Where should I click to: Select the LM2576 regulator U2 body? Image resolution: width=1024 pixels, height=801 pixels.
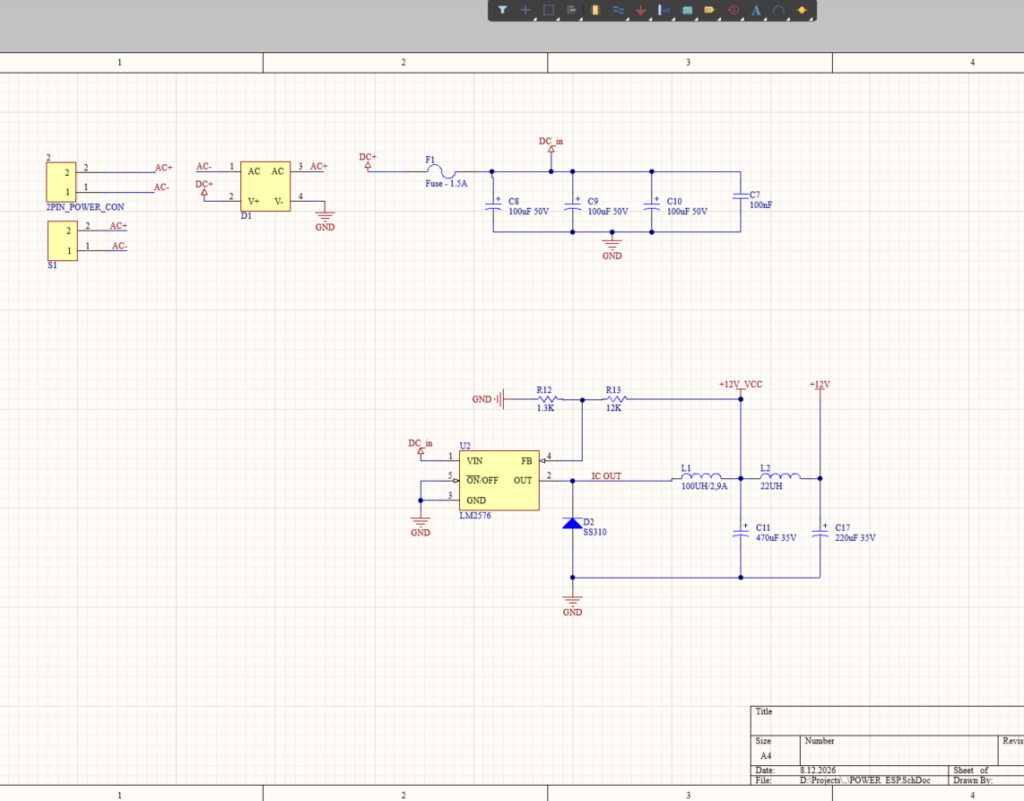pyautogui.click(x=499, y=480)
